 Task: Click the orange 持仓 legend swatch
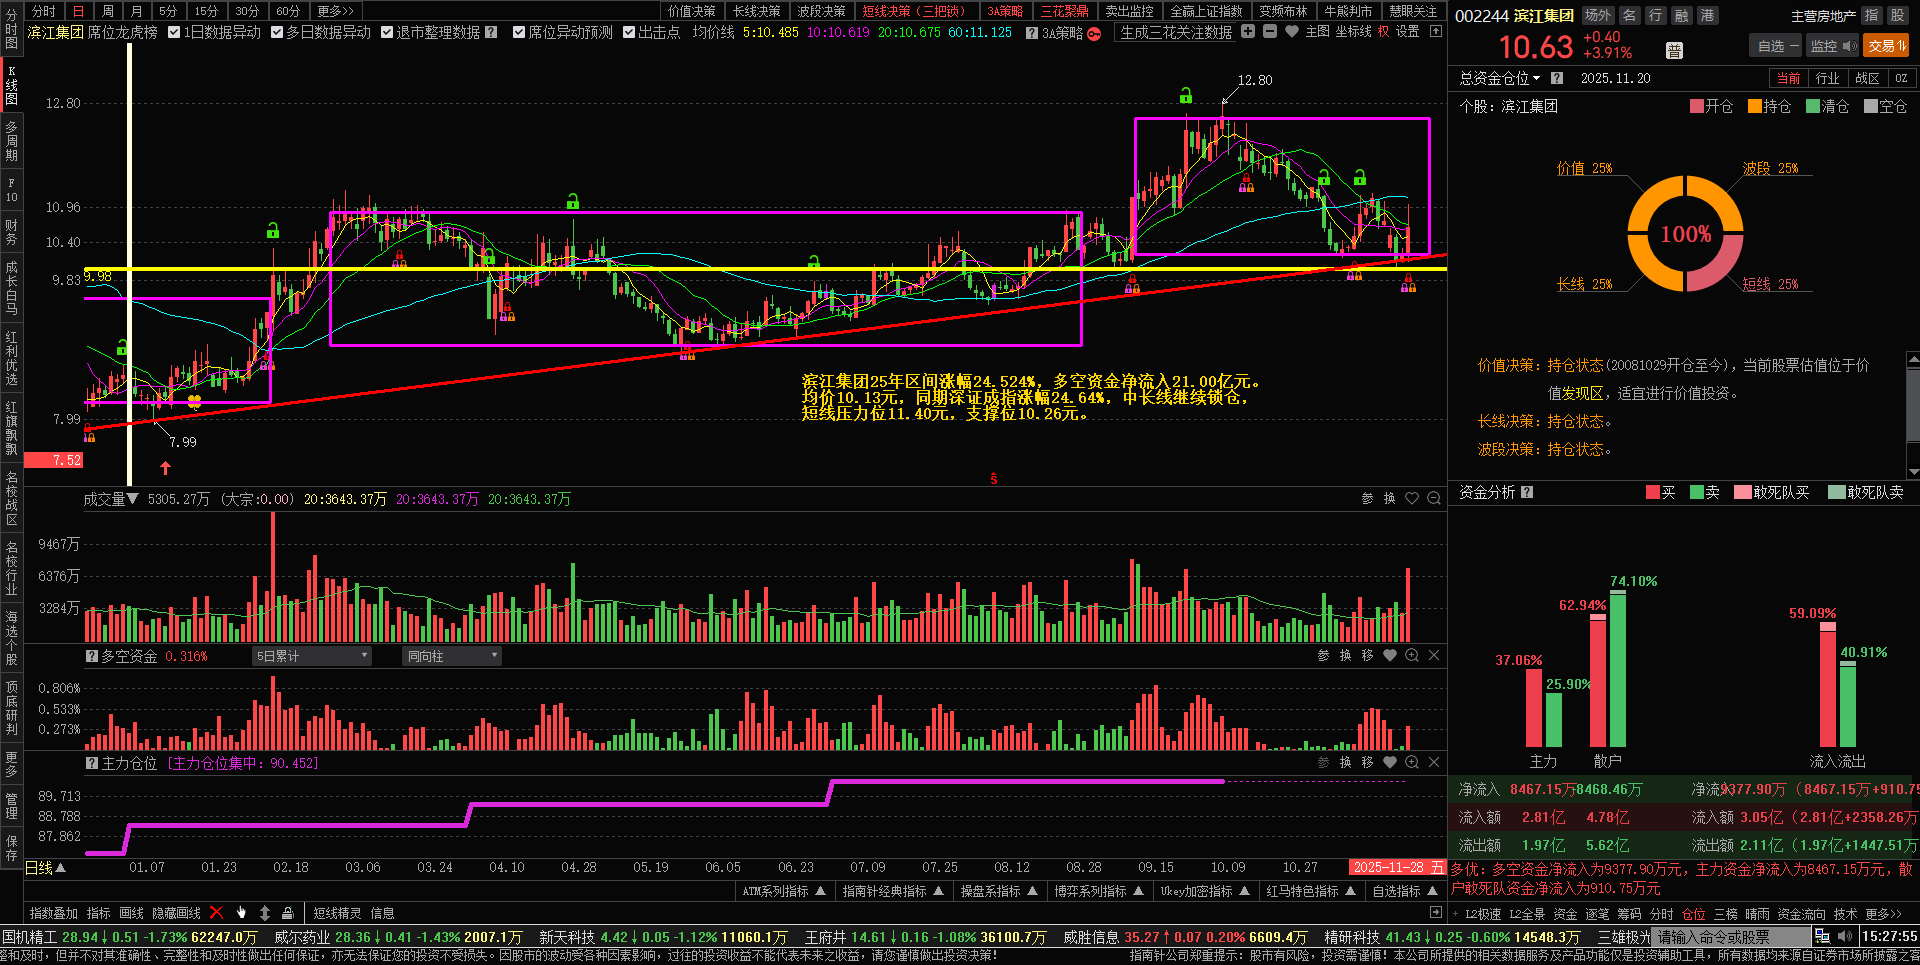pos(1754,106)
